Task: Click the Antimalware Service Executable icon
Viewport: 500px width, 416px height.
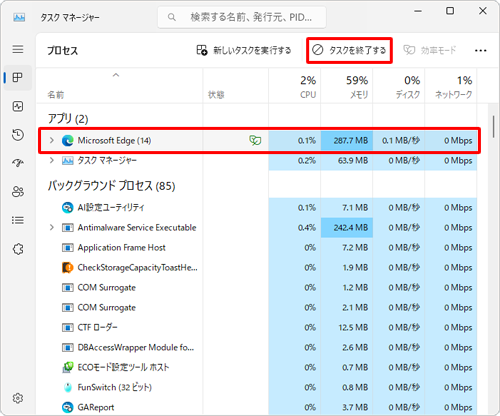Action: (x=68, y=228)
